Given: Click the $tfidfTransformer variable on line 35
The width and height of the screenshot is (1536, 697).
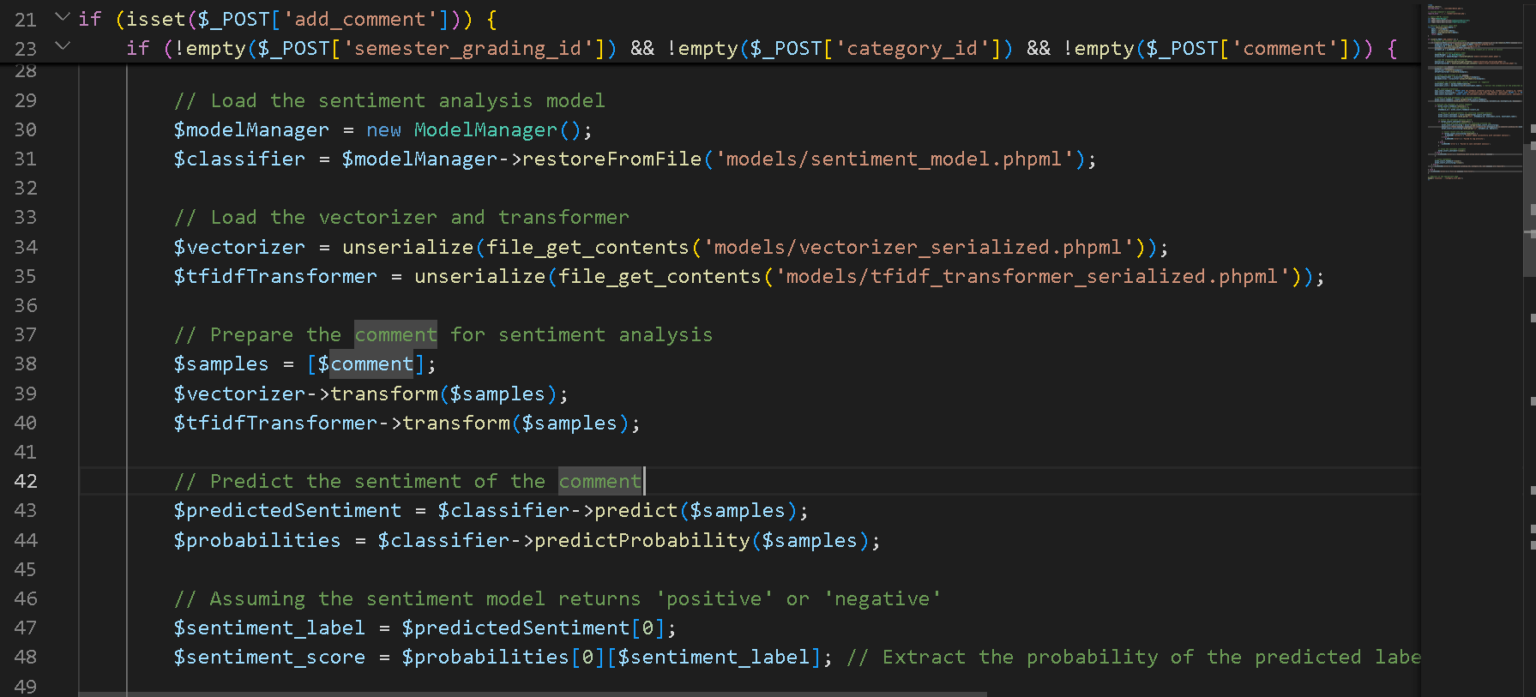Looking at the screenshot, I should click(x=275, y=276).
